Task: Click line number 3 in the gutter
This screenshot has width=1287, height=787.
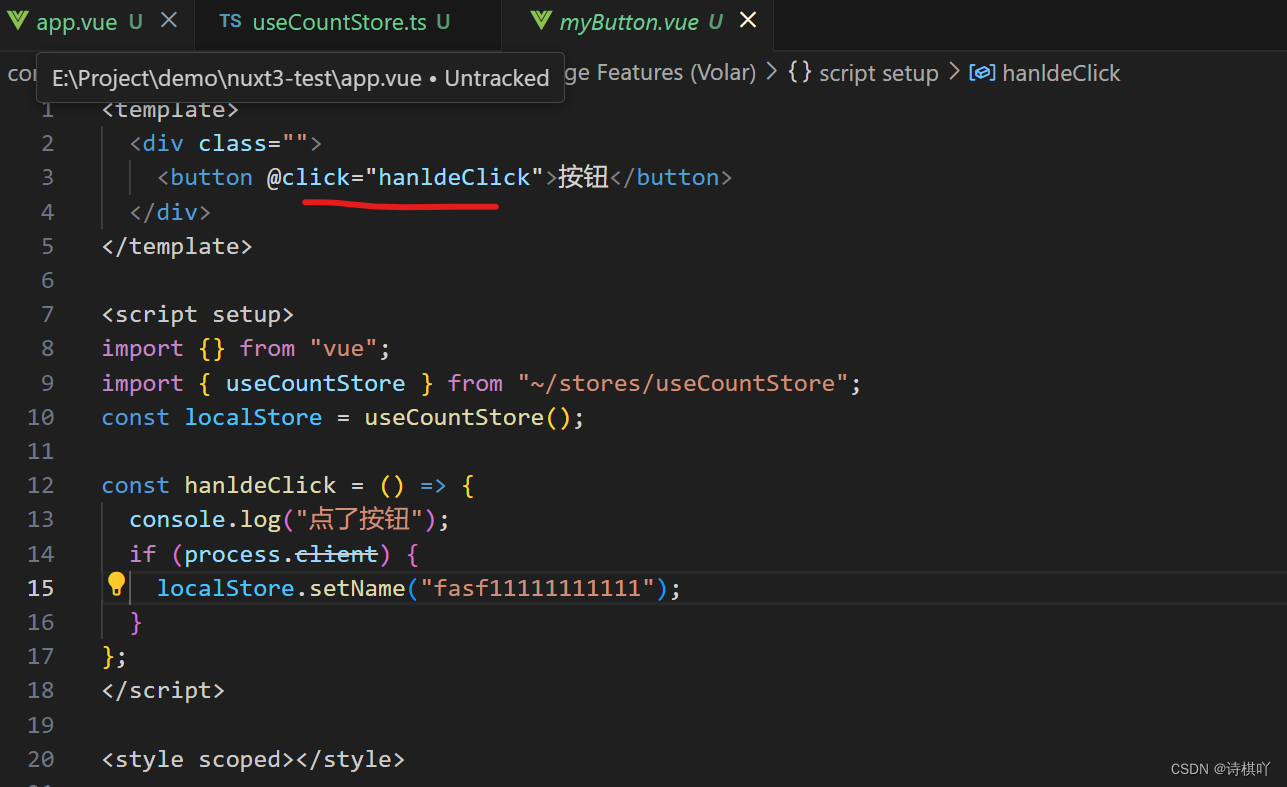Action: pyautogui.click(x=47, y=177)
